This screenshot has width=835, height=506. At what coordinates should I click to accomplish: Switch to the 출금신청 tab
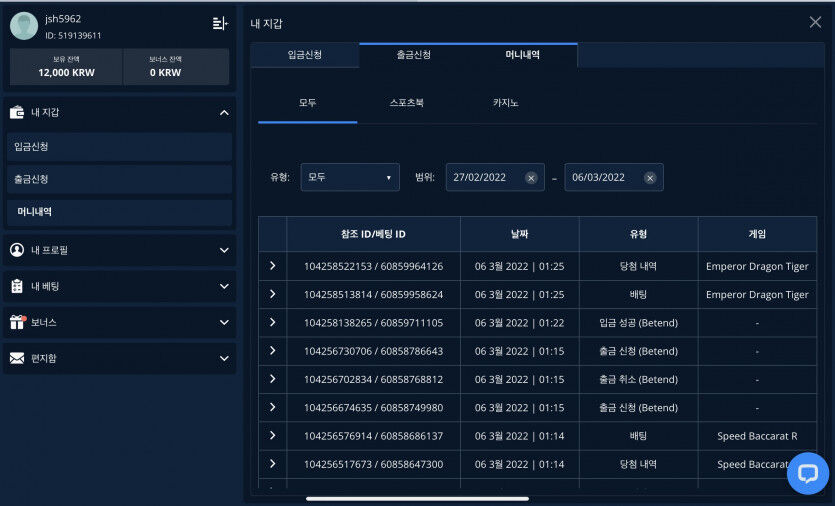point(414,55)
